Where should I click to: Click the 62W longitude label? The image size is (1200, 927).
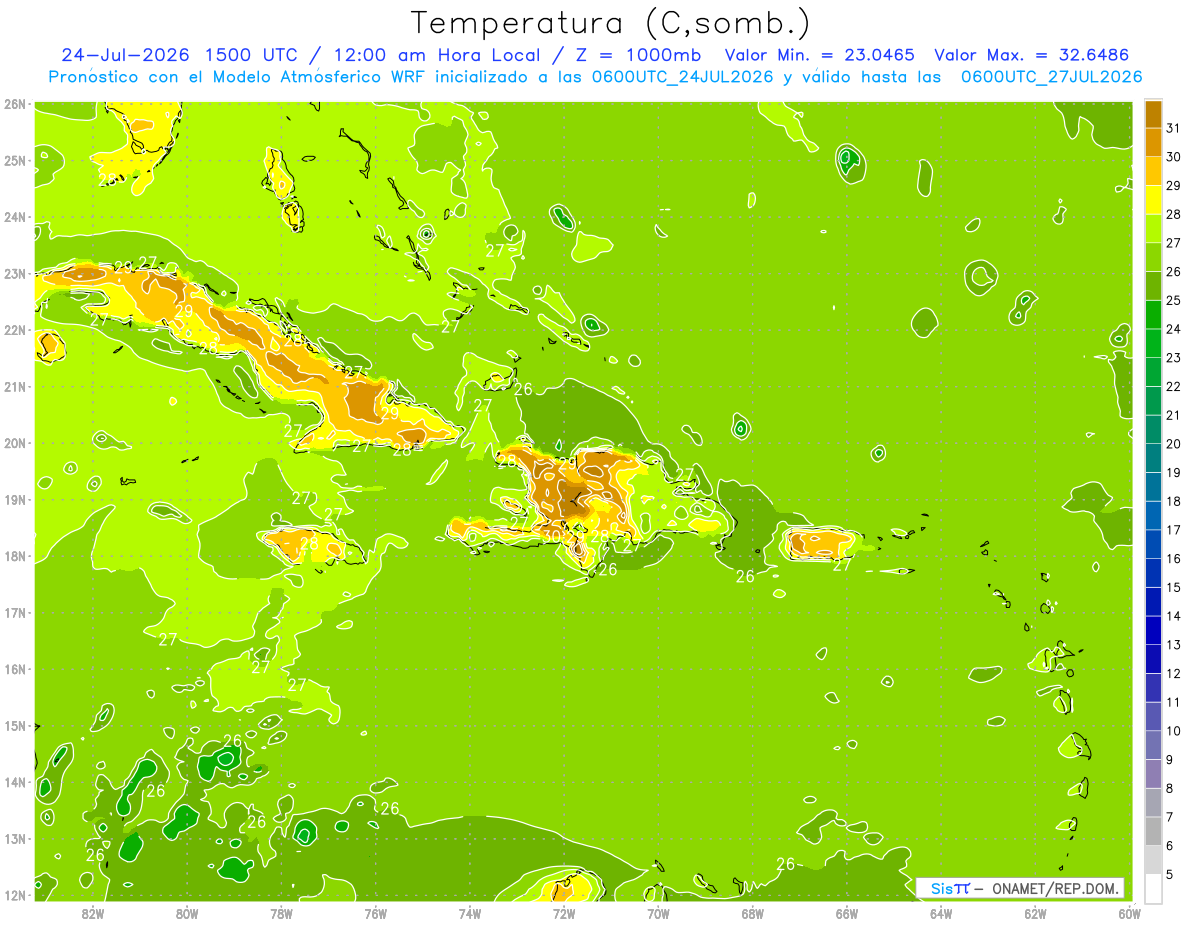1035,913
